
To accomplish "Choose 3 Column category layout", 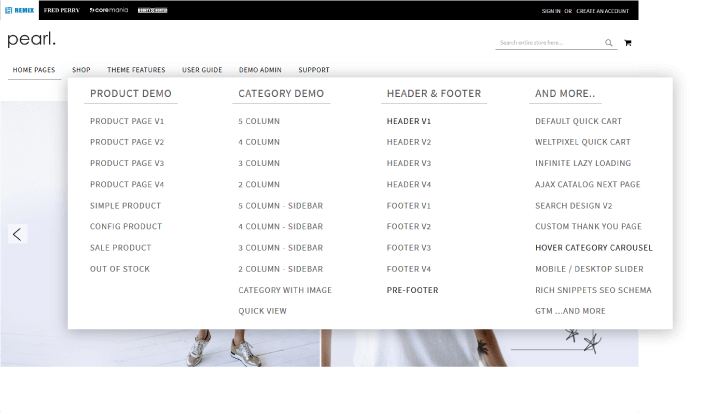I will [259, 163].
